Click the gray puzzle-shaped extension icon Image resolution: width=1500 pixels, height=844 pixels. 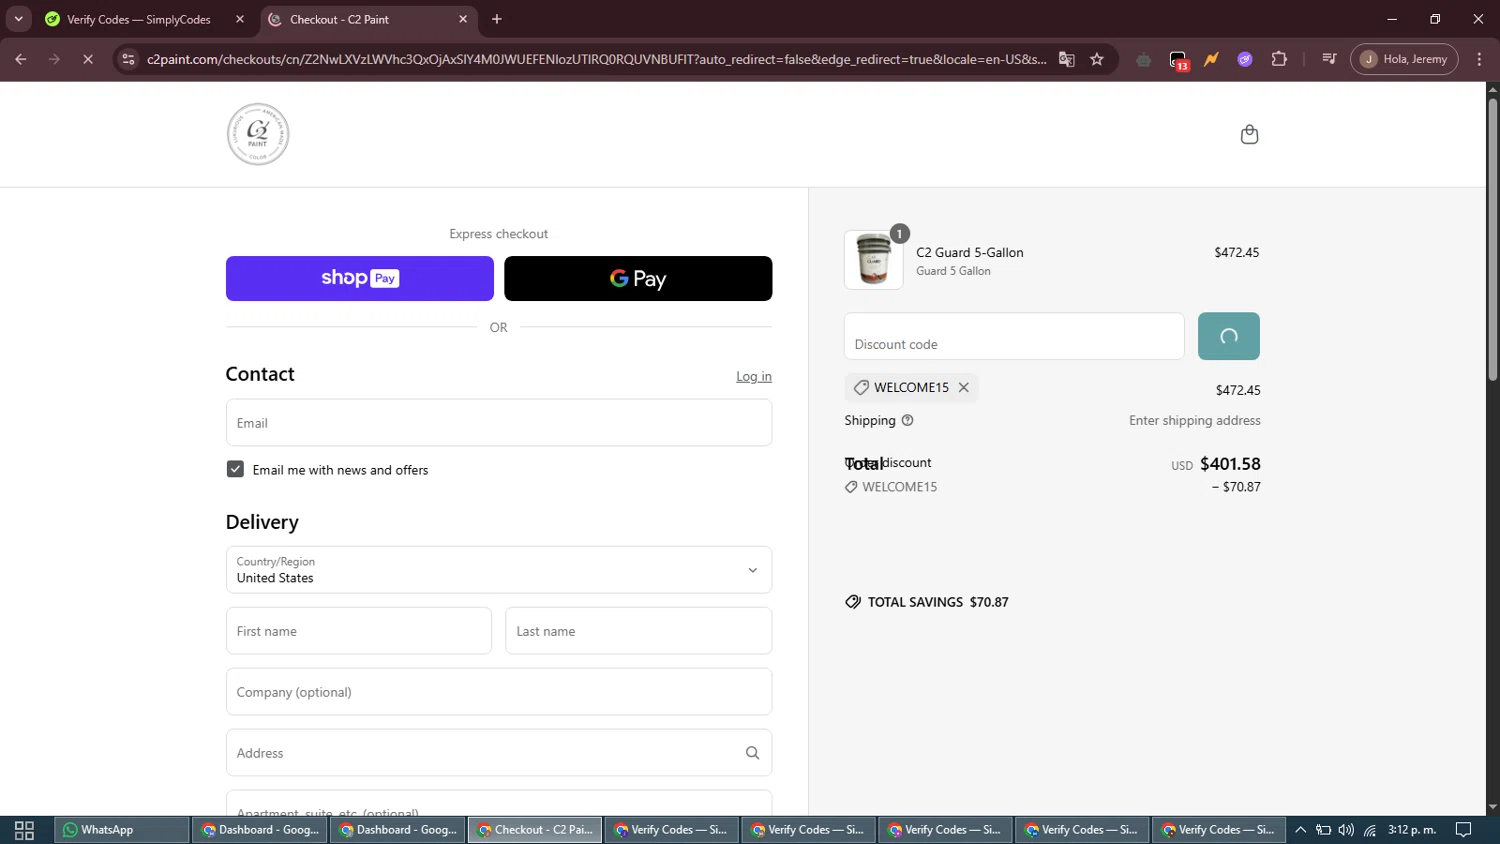pyautogui.click(x=1144, y=59)
